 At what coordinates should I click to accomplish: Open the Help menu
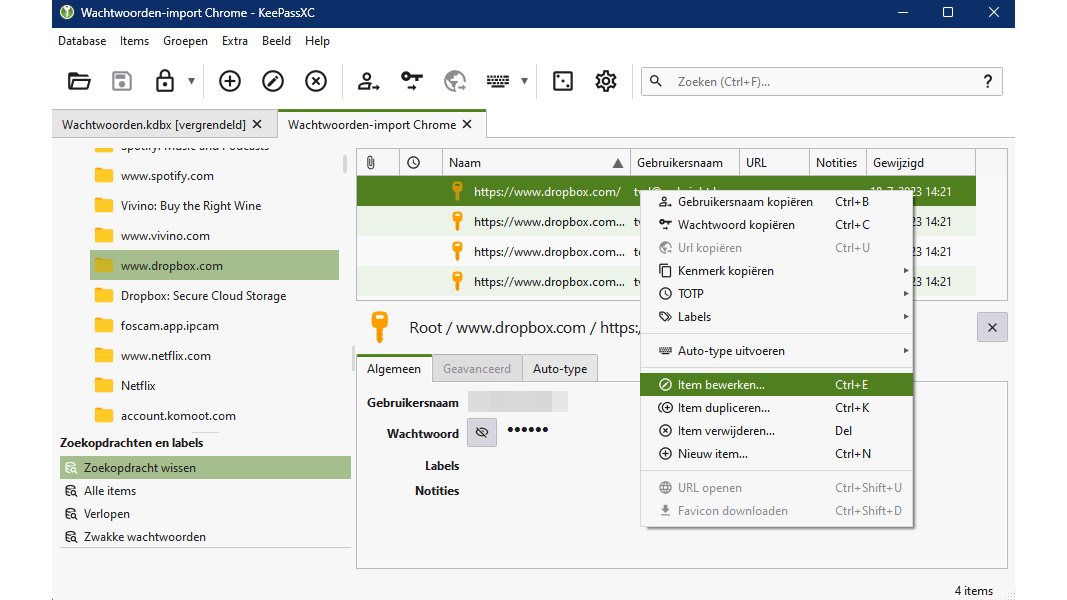click(x=317, y=41)
